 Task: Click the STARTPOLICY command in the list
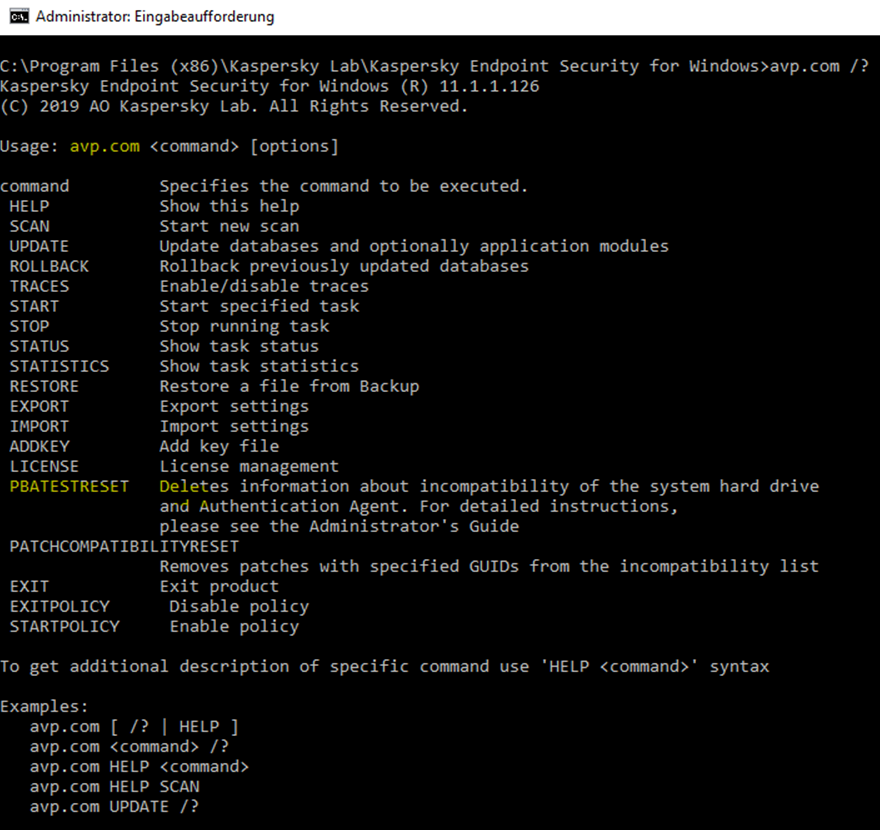(64, 626)
